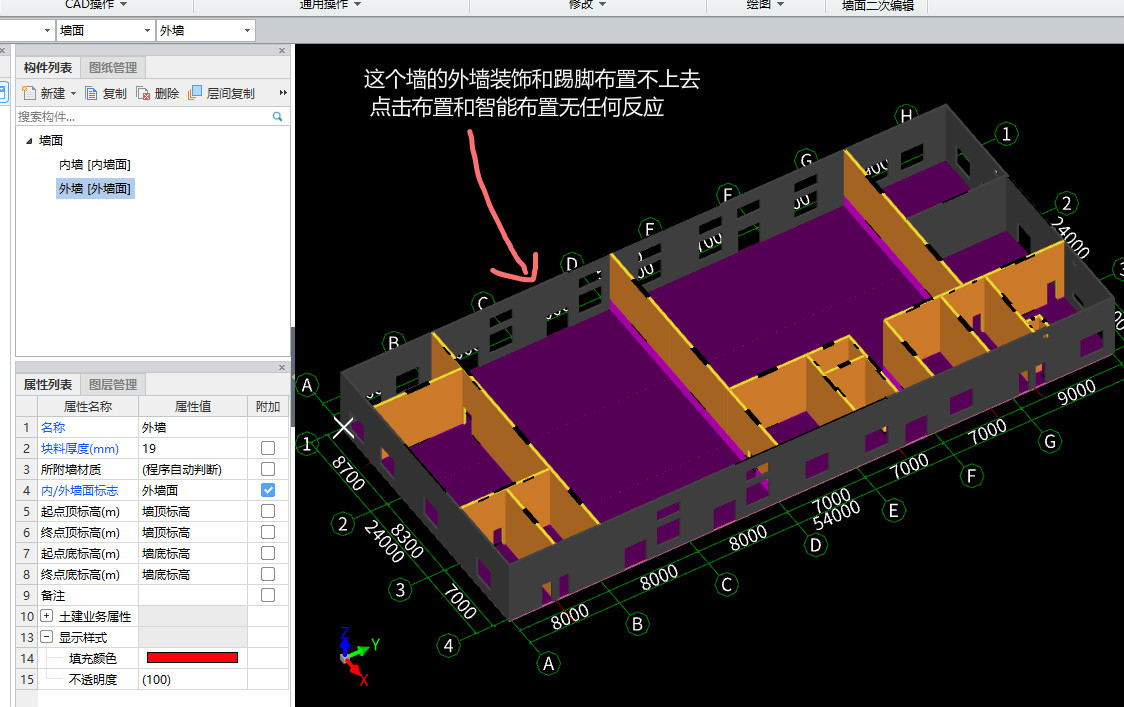This screenshot has height=707, width=1124.
Task: Click the 附加 column header
Action: [268, 407]
